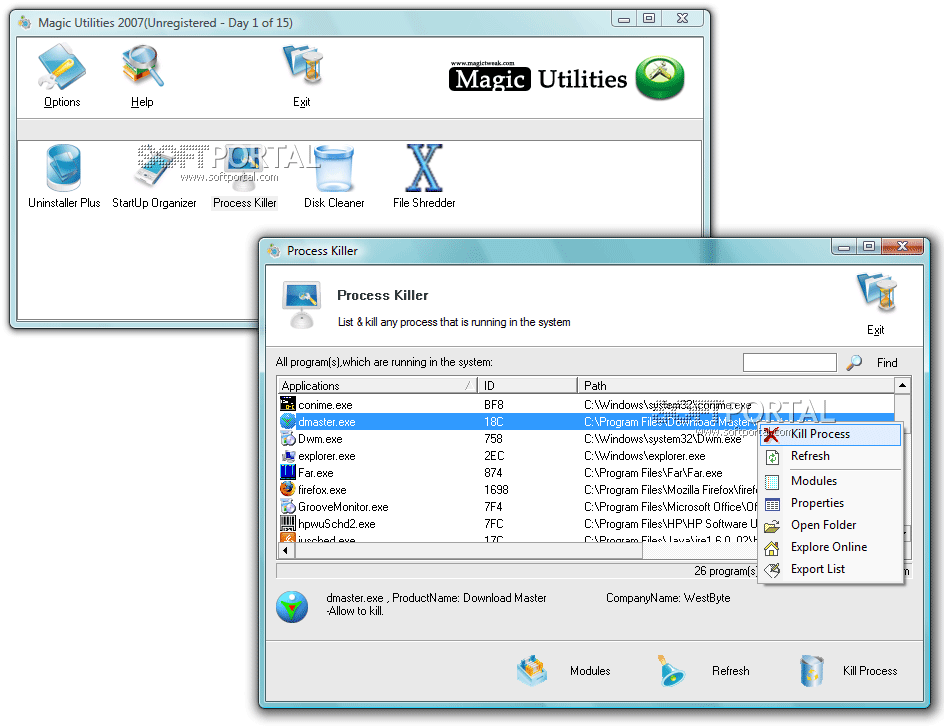
Task: Choose Export List from context menu
Action: click(830, 570)
